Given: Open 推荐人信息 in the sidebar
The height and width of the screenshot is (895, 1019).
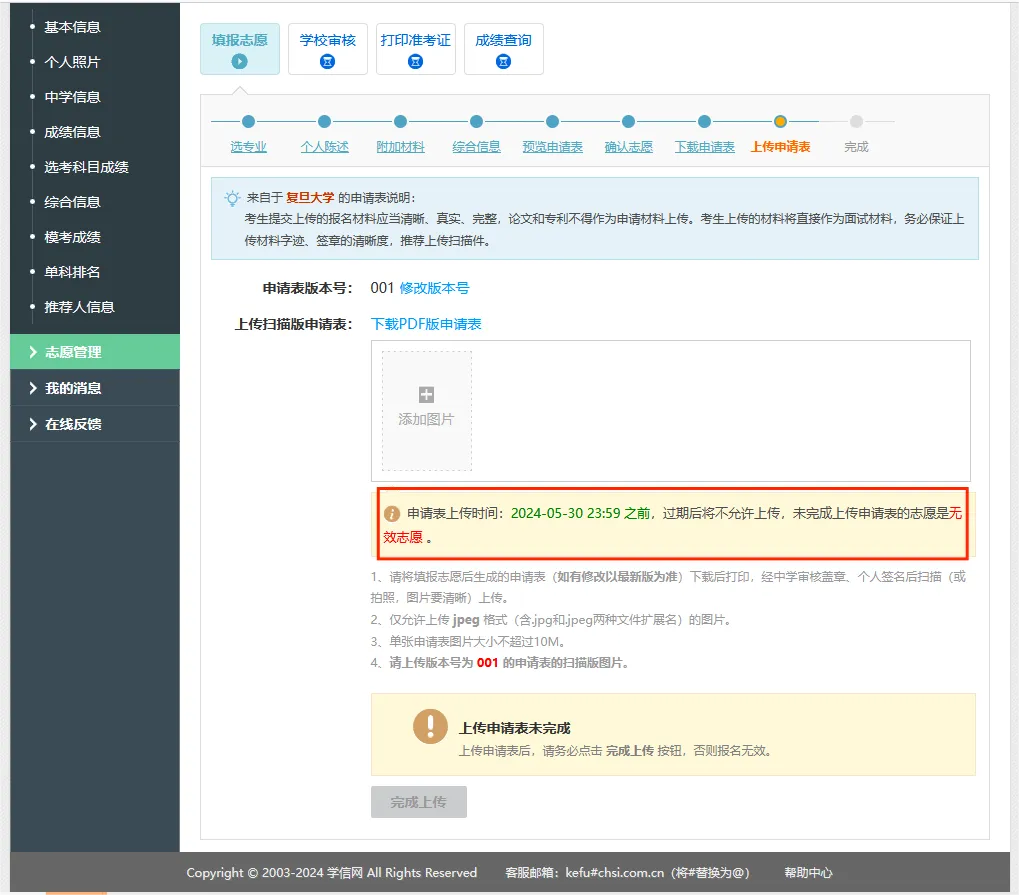Looking at the screenshot, I should [79, 307].
